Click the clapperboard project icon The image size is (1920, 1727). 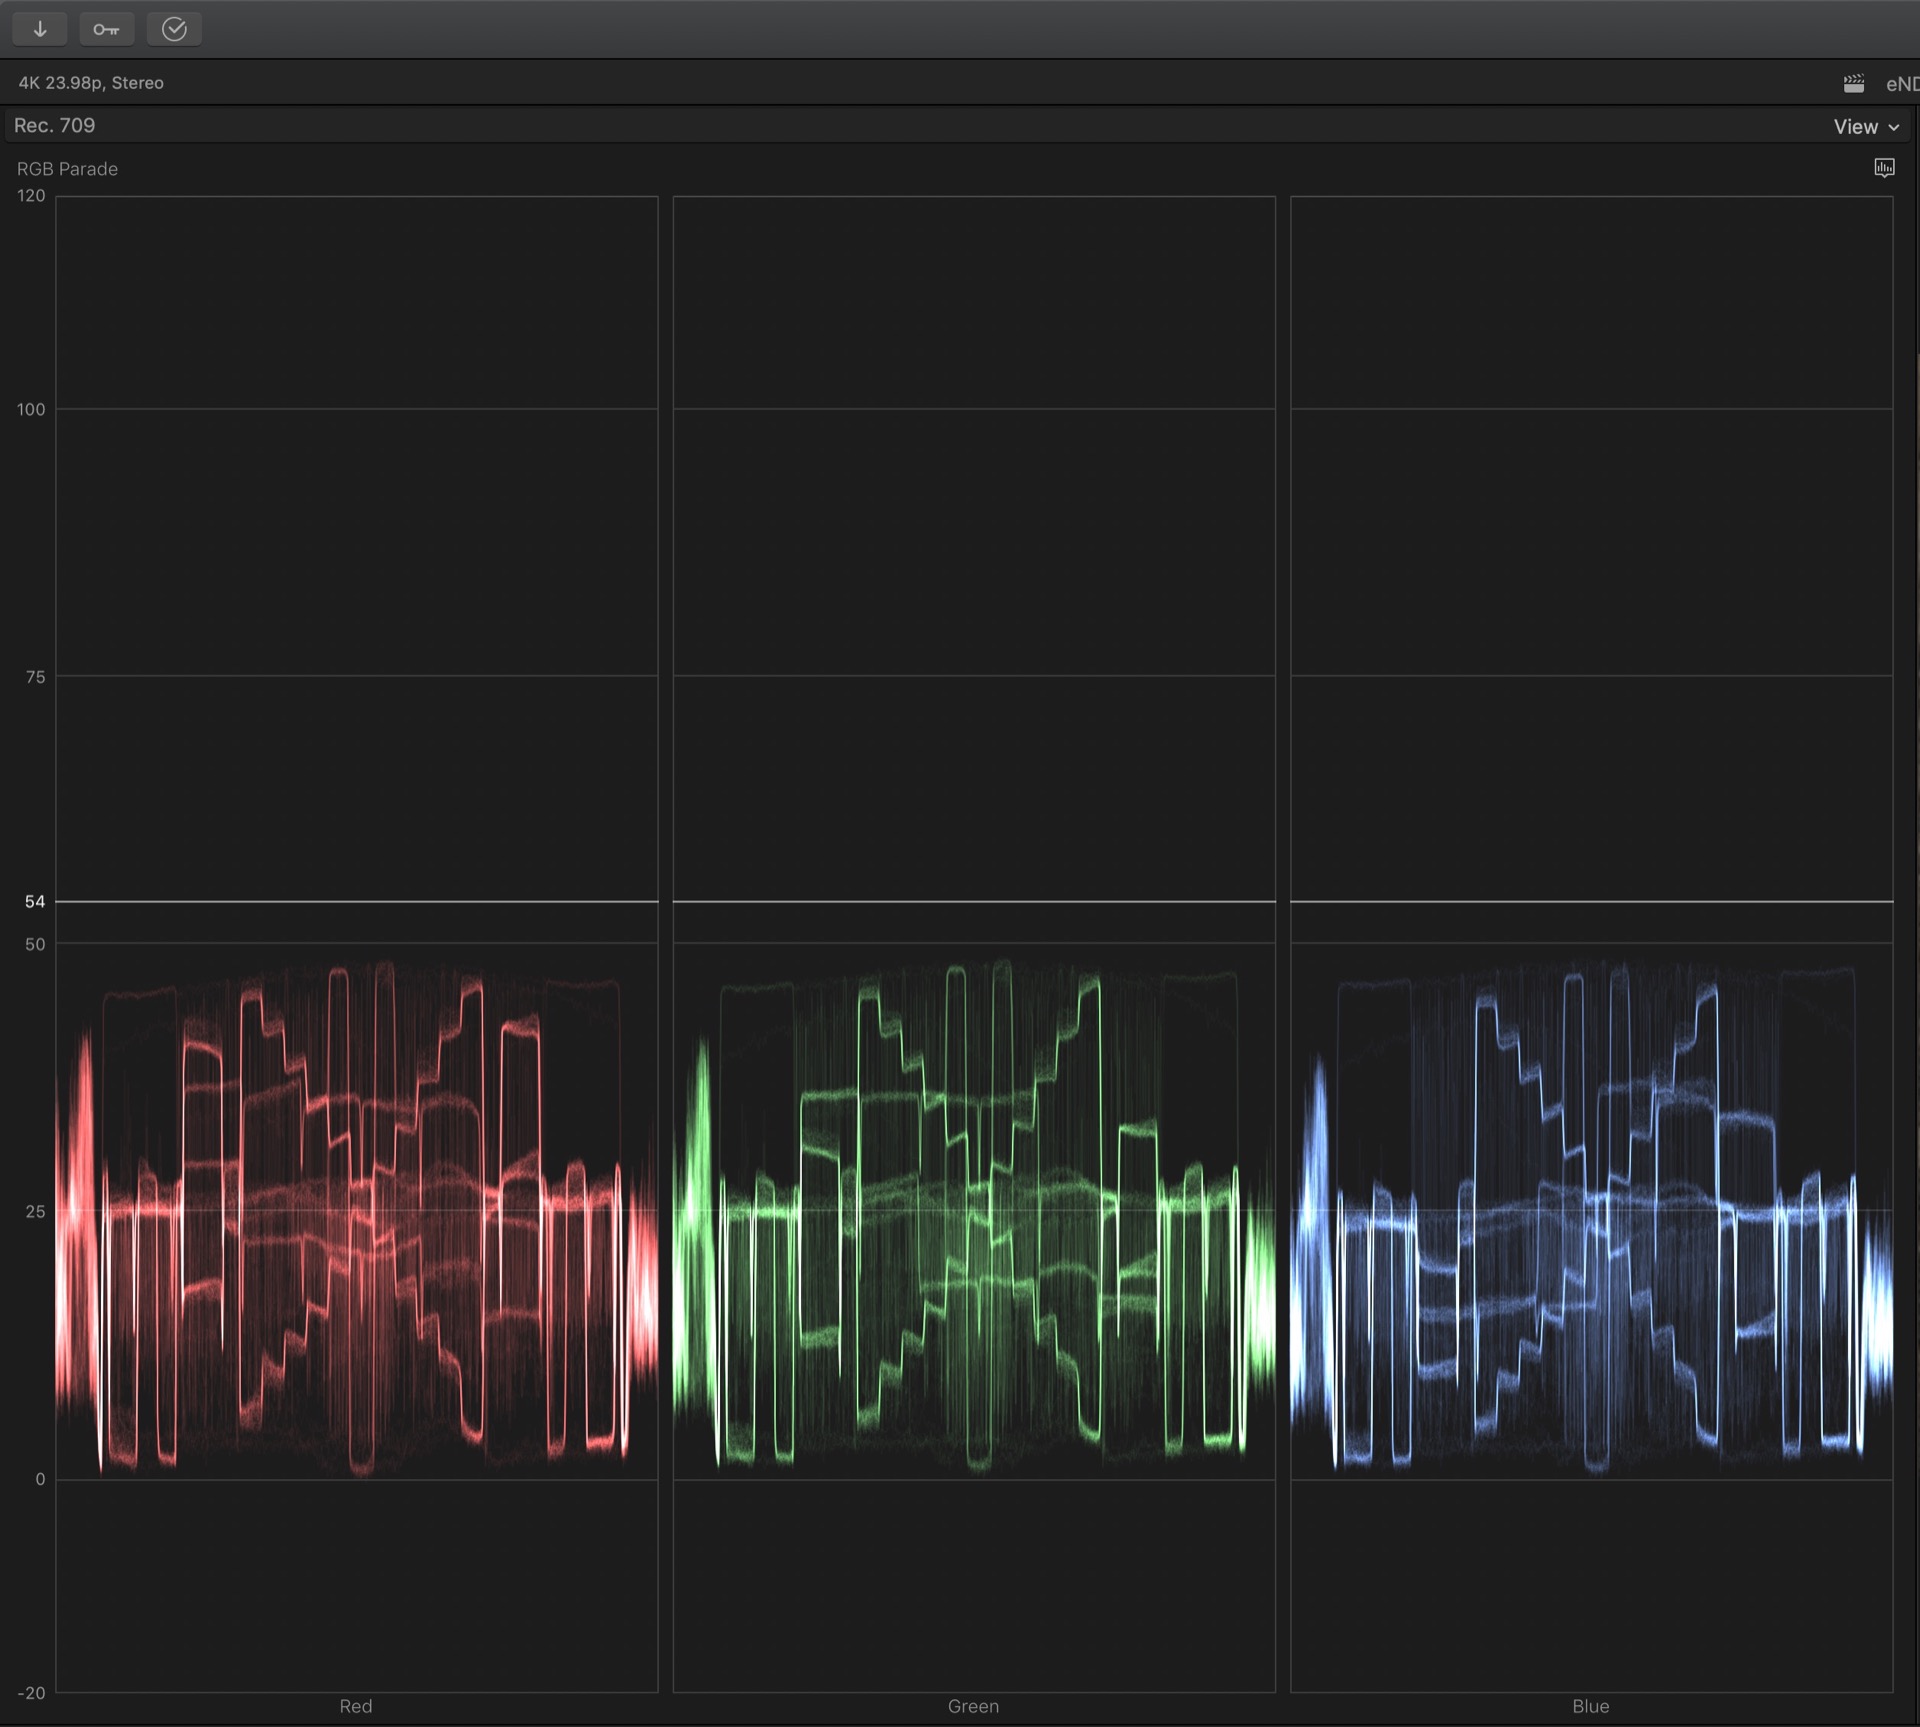point(1853,84)
